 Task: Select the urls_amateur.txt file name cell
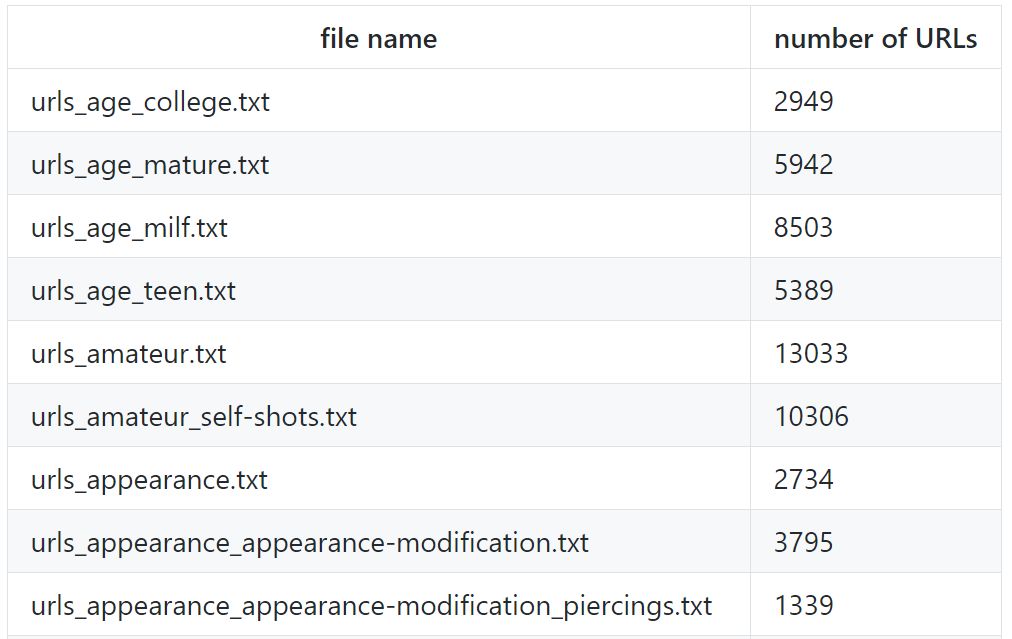(x=128, y=354)
